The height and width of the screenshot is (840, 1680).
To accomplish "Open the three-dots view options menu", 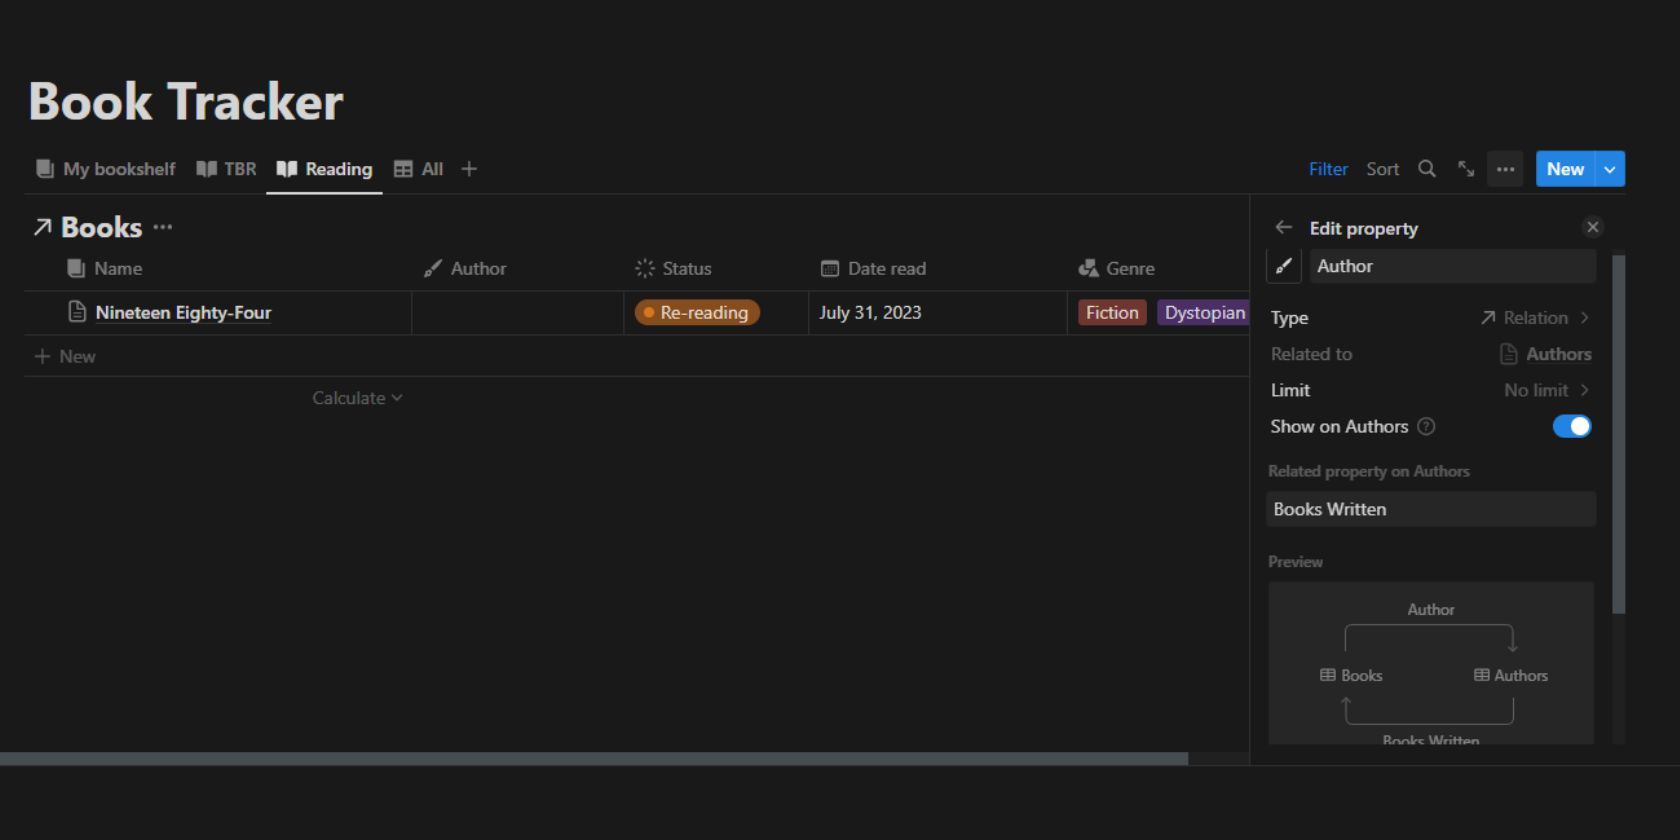I will coord(1505,169).
